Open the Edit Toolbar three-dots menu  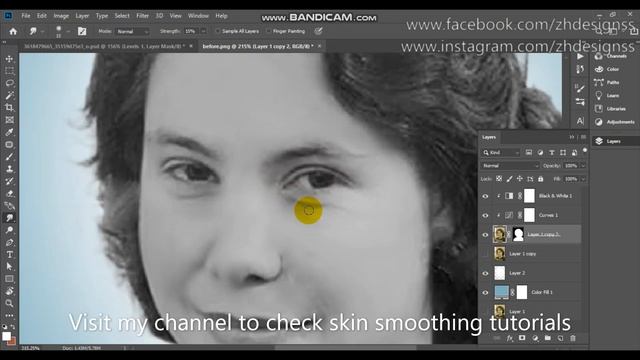9,316
